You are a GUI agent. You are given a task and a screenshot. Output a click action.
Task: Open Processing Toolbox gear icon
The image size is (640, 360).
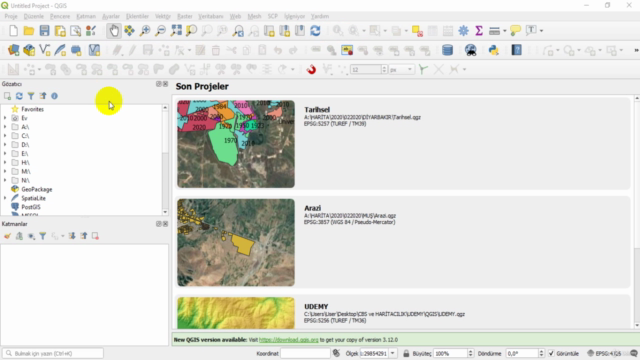pos(463,31)
